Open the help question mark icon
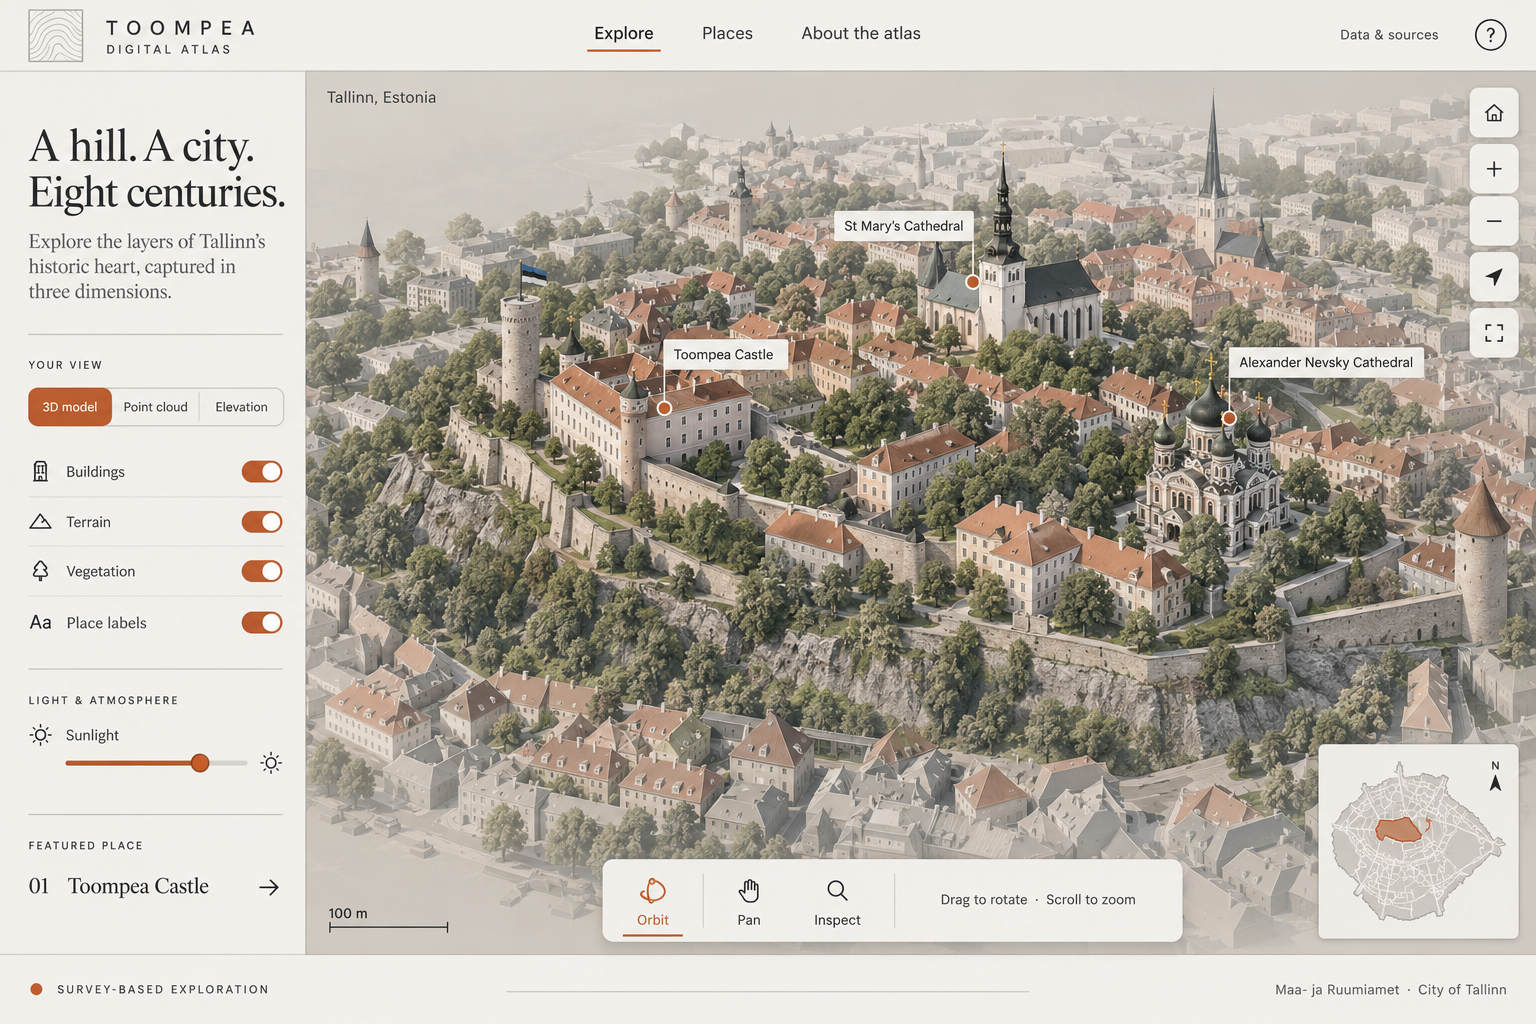The width and height of the screenshot is (1536, 1024). point(1490,35)
